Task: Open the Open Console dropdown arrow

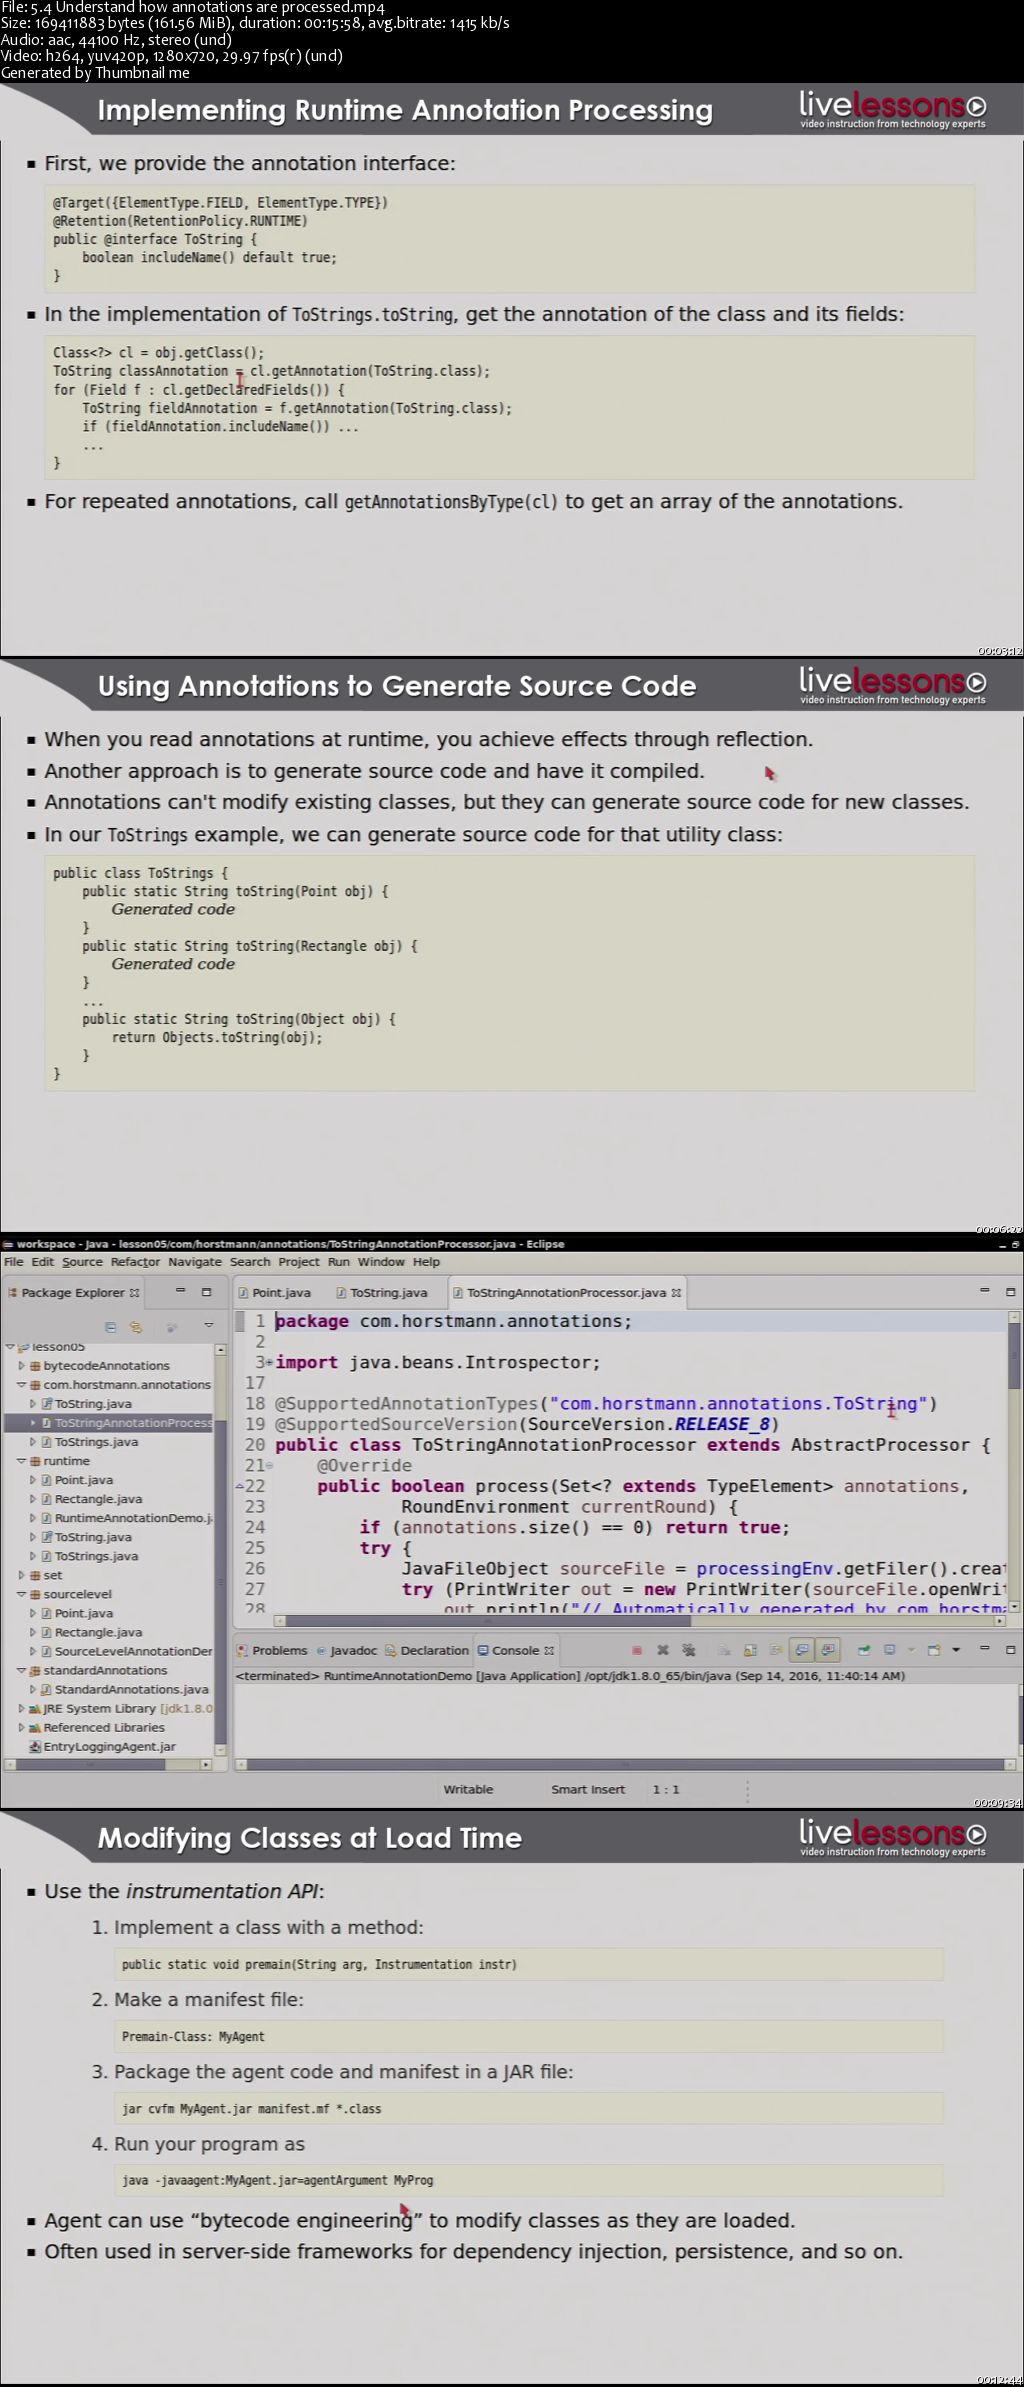Action: pyautogui.click(x=956, y=1650)
